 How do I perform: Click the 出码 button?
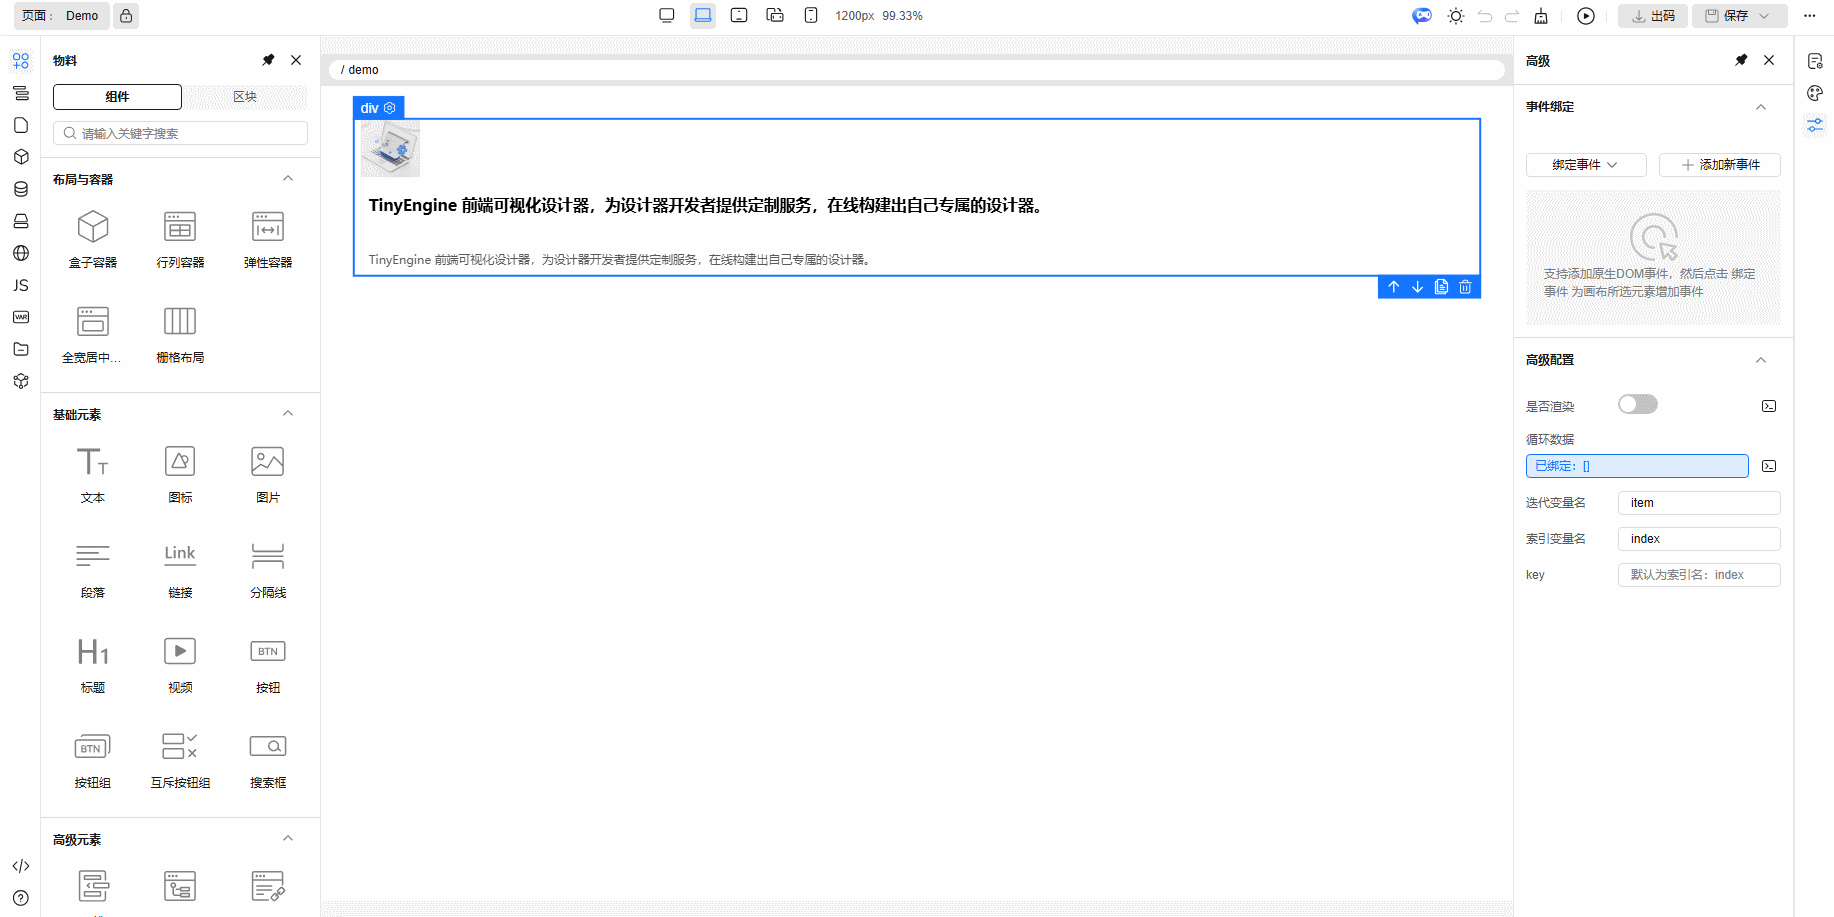[x=1653, y=16]
